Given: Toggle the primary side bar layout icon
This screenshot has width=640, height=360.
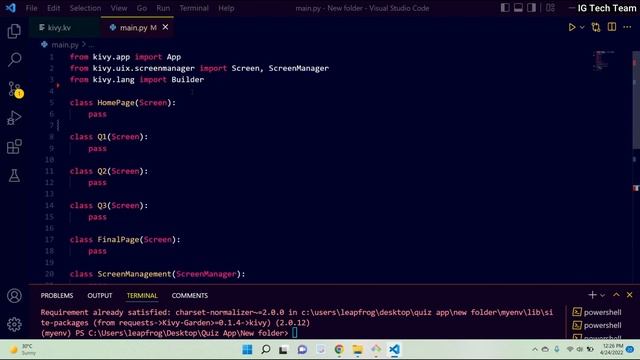Looking at the screenshot, I should (x=505, y=8).
